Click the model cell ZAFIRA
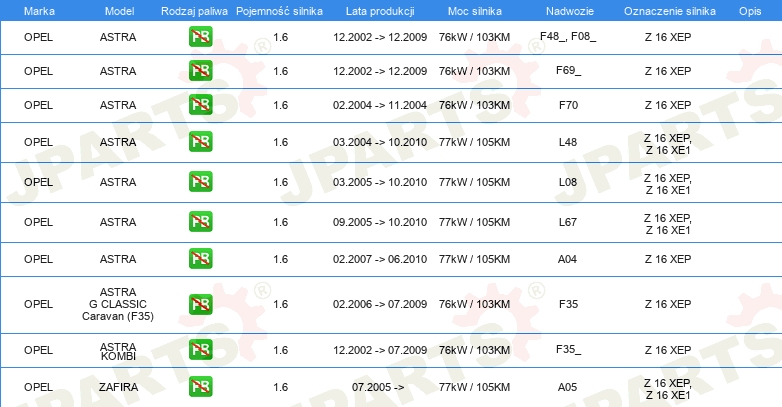The image size is (782, 407). 118,387
